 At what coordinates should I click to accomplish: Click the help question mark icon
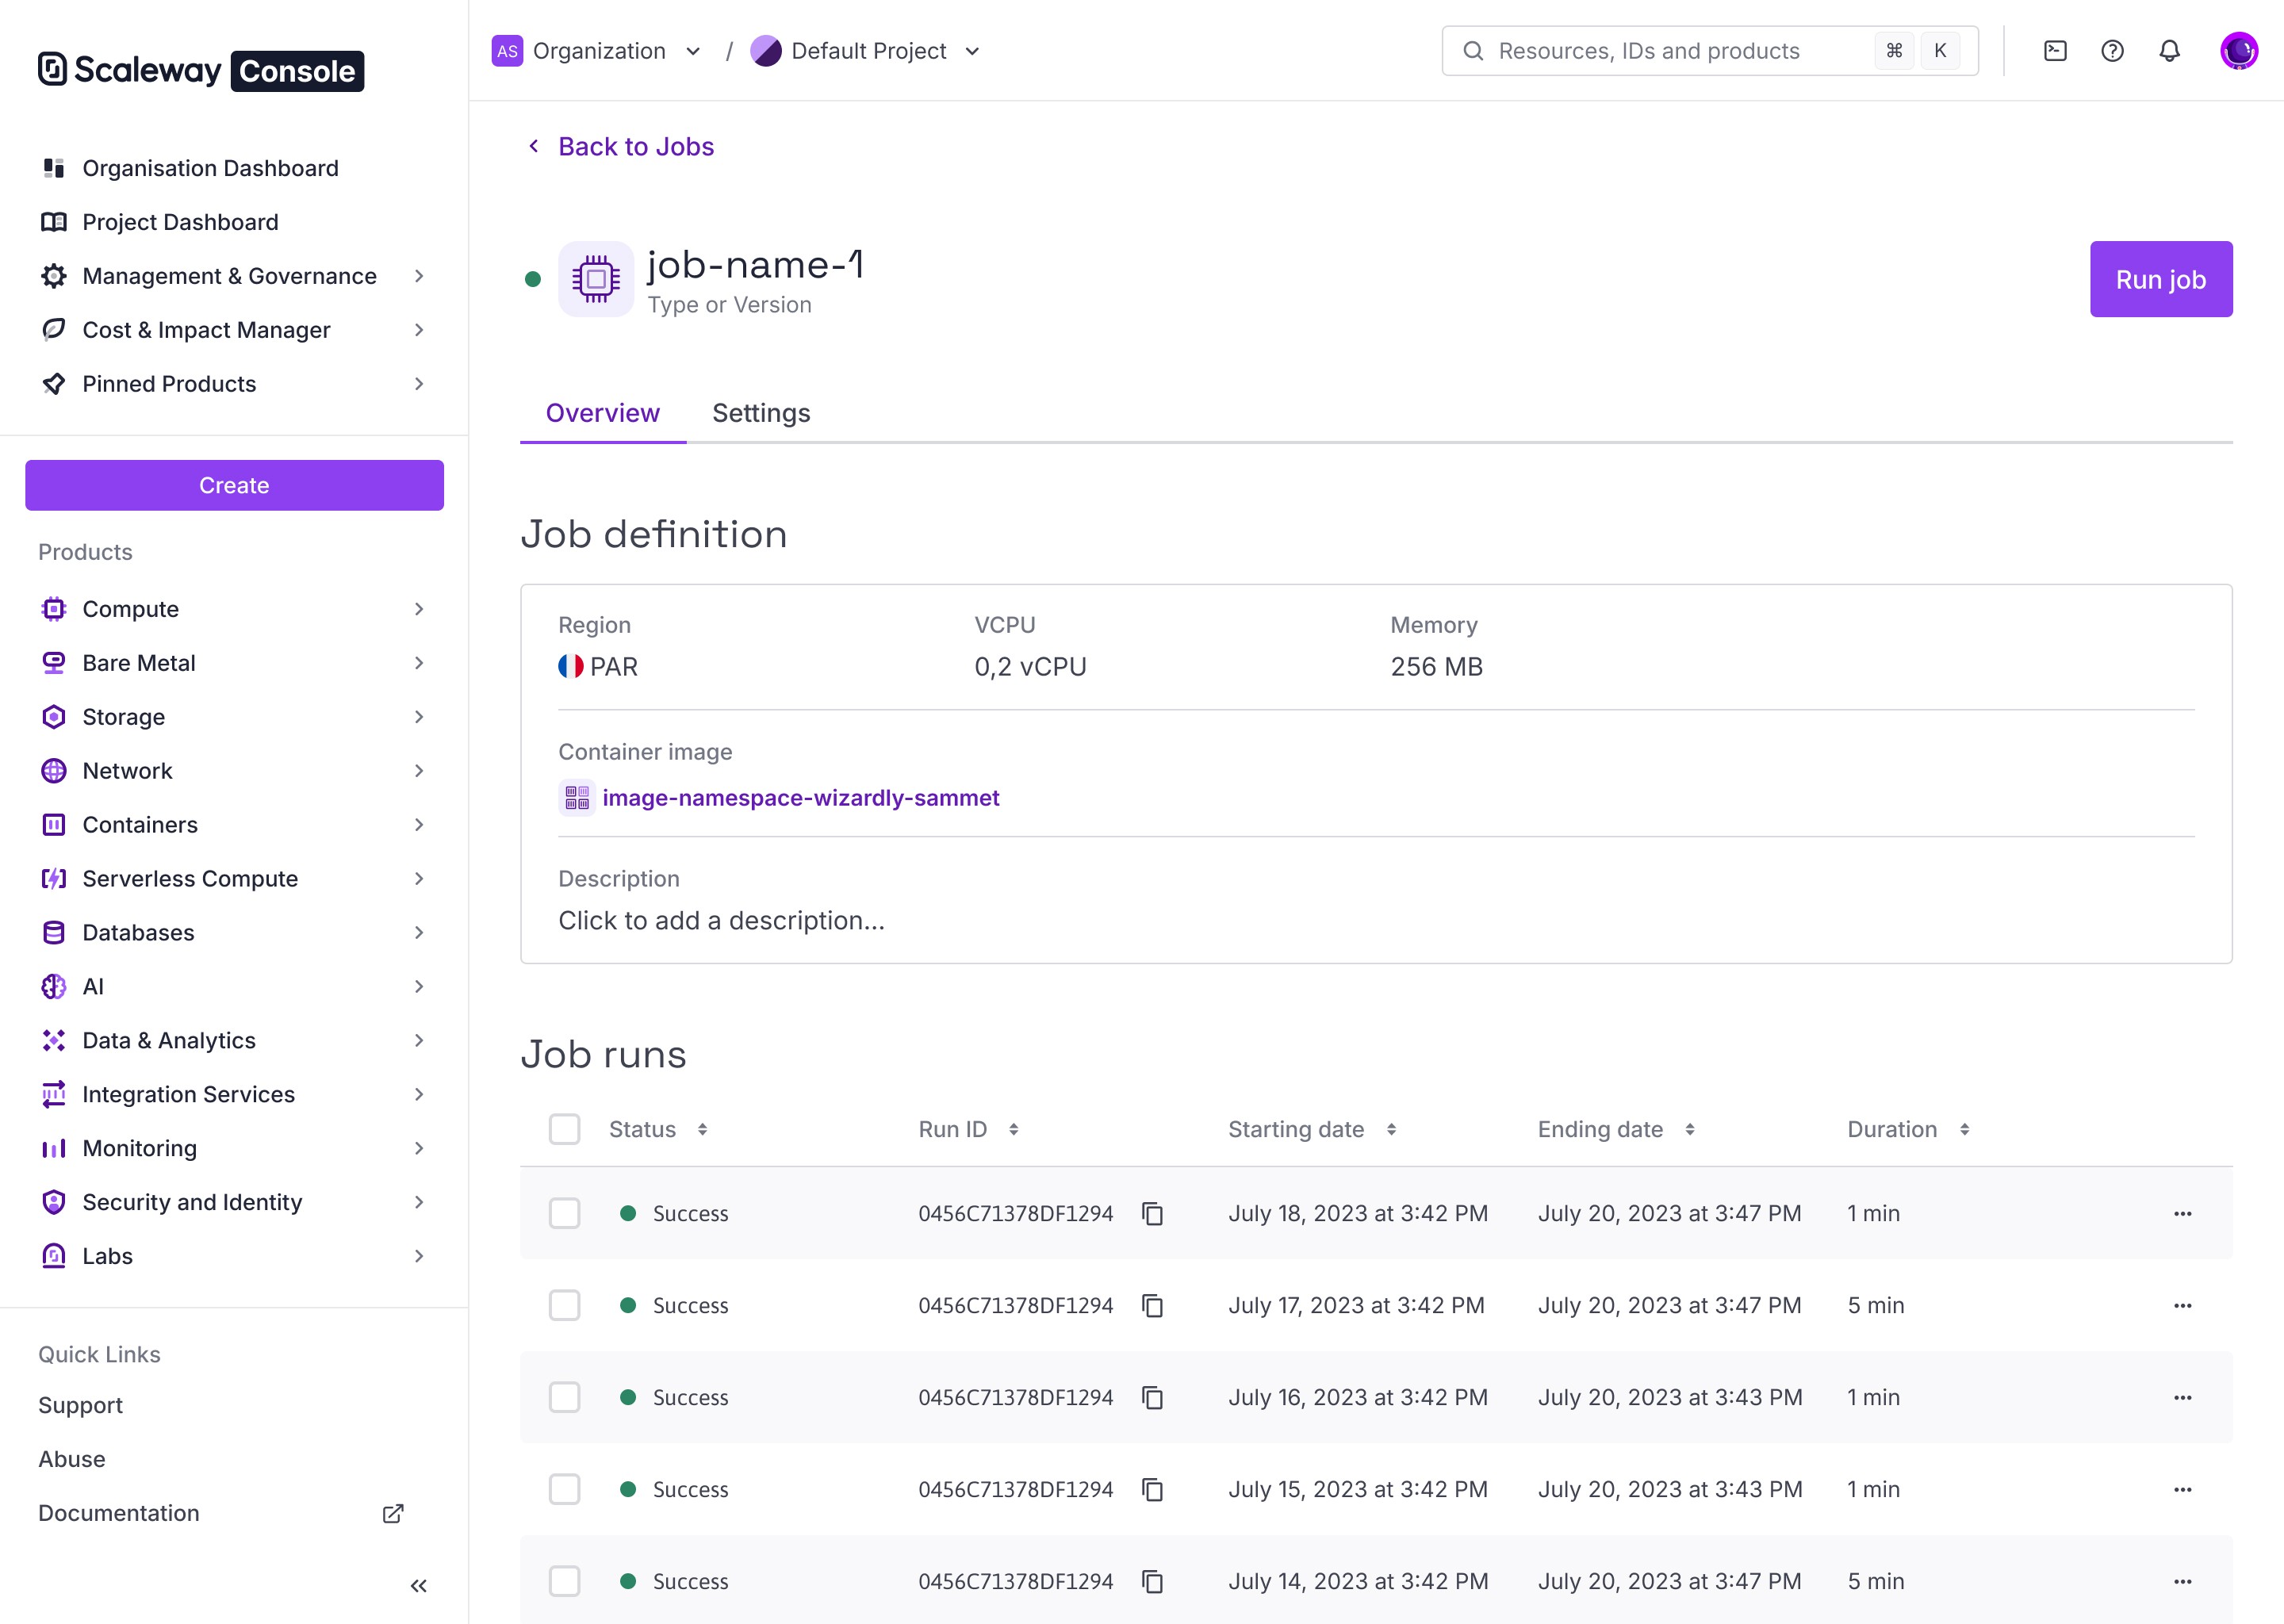pos(2112,51)
